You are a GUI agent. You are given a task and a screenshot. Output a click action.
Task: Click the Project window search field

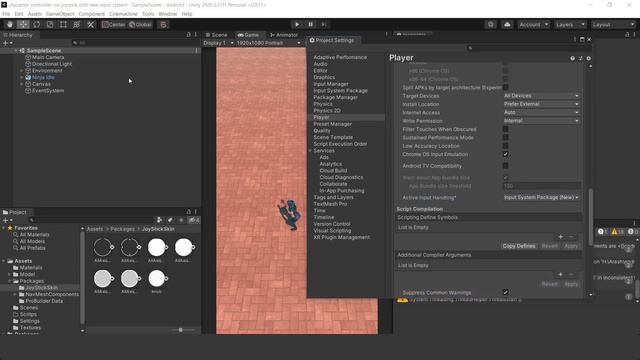click(x=92, y=220)
